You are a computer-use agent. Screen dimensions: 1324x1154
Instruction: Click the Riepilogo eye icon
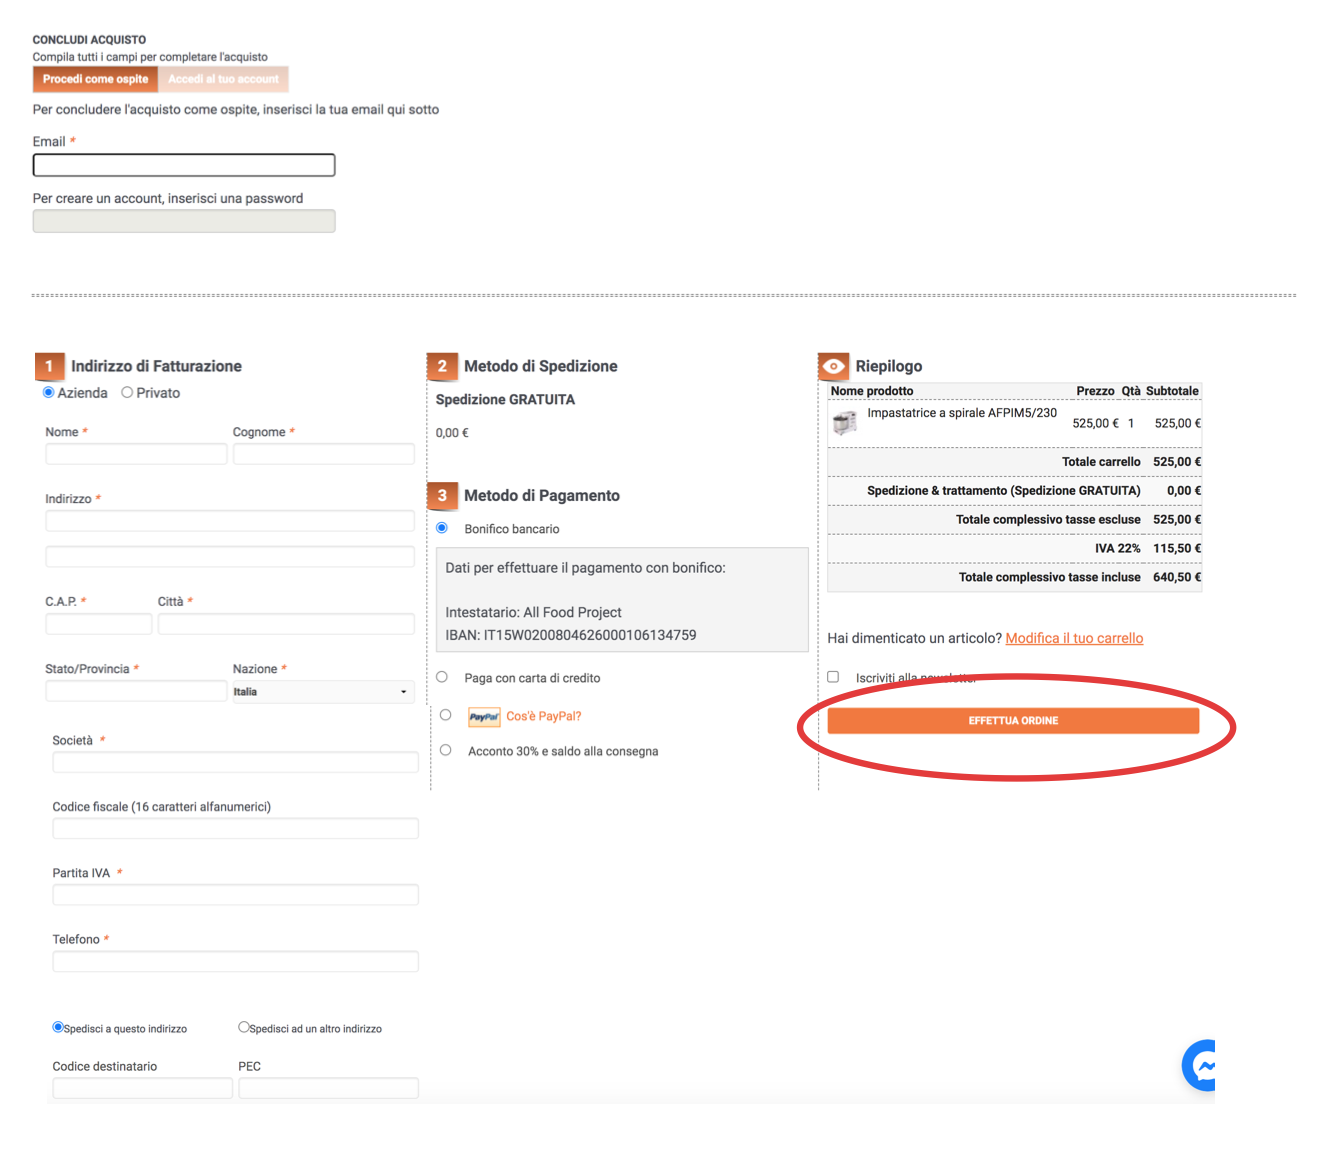[833, 366]
